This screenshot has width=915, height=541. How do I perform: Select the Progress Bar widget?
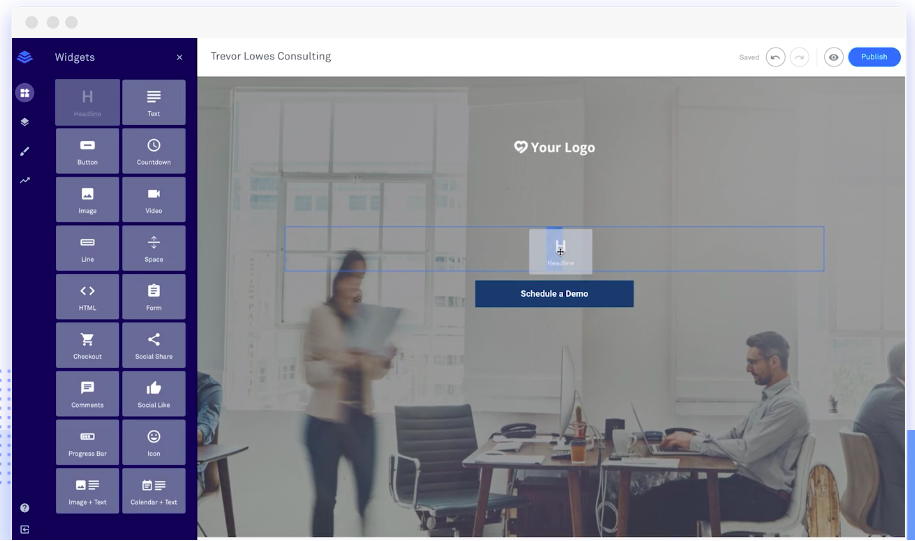coord(88,442)
